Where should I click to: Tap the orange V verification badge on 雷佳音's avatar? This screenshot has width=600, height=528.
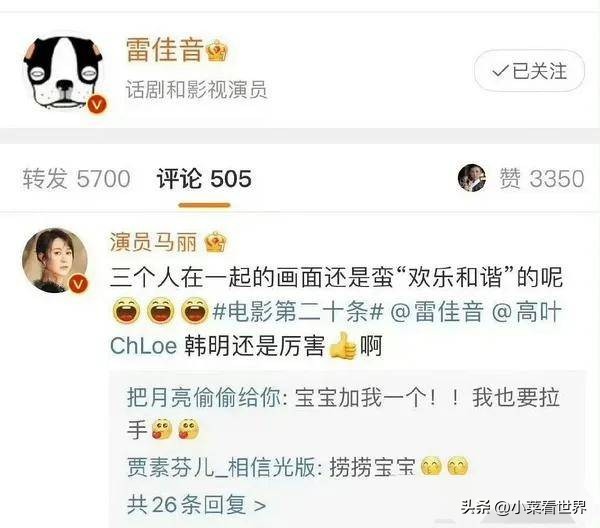coord(96,104)
